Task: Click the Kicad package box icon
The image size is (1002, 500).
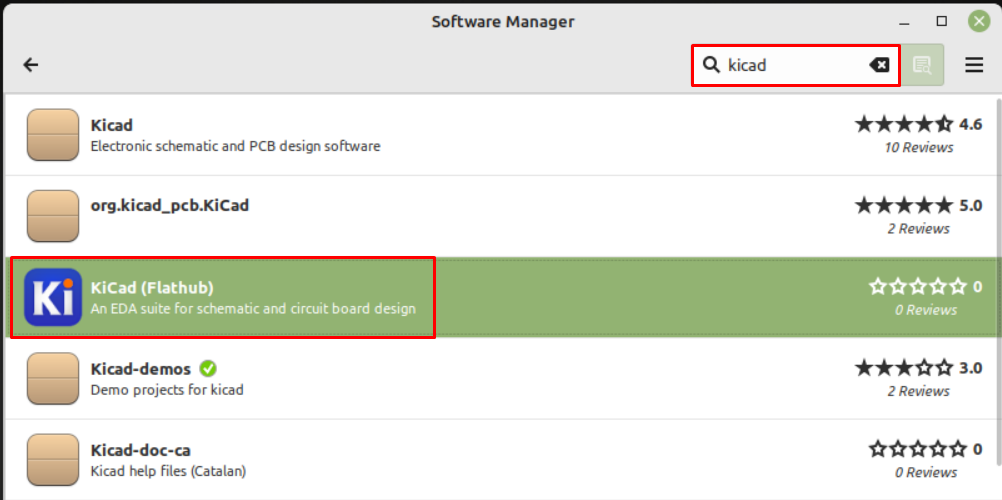Action: (53, 135)
